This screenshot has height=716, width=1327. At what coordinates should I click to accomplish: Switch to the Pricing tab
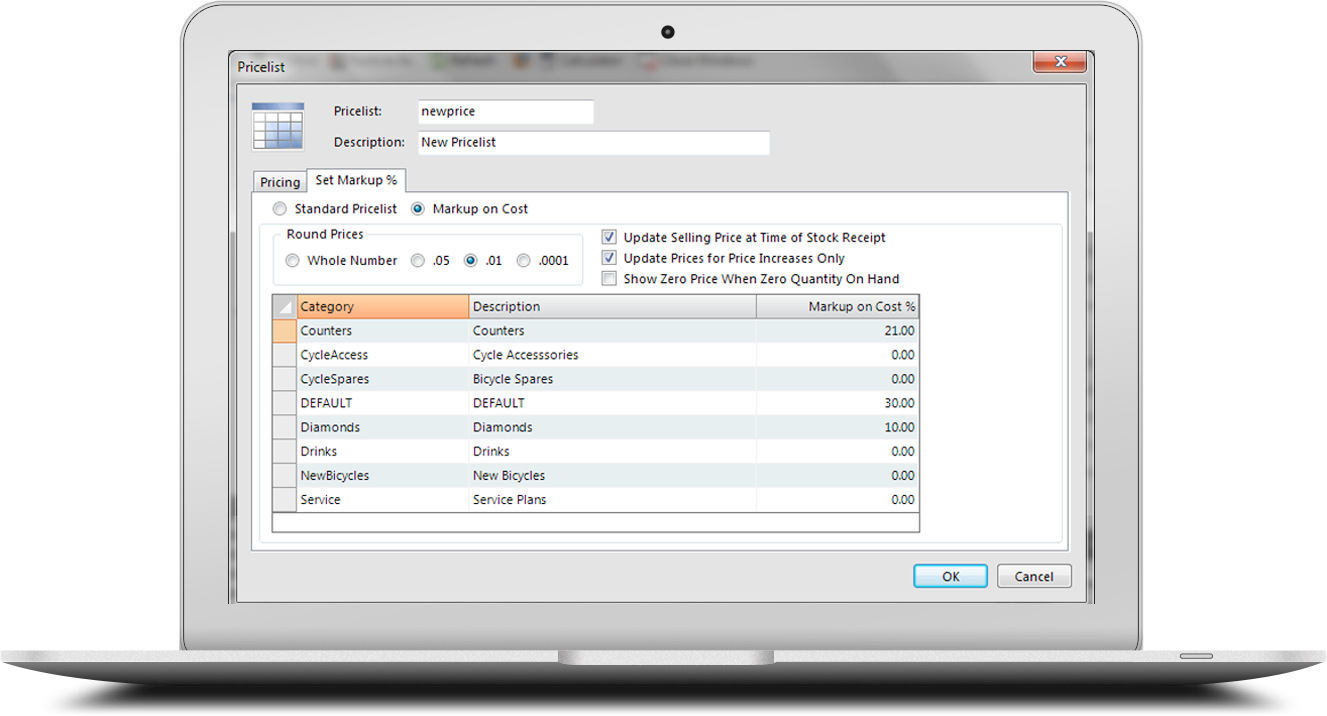(x=280, y=182)
